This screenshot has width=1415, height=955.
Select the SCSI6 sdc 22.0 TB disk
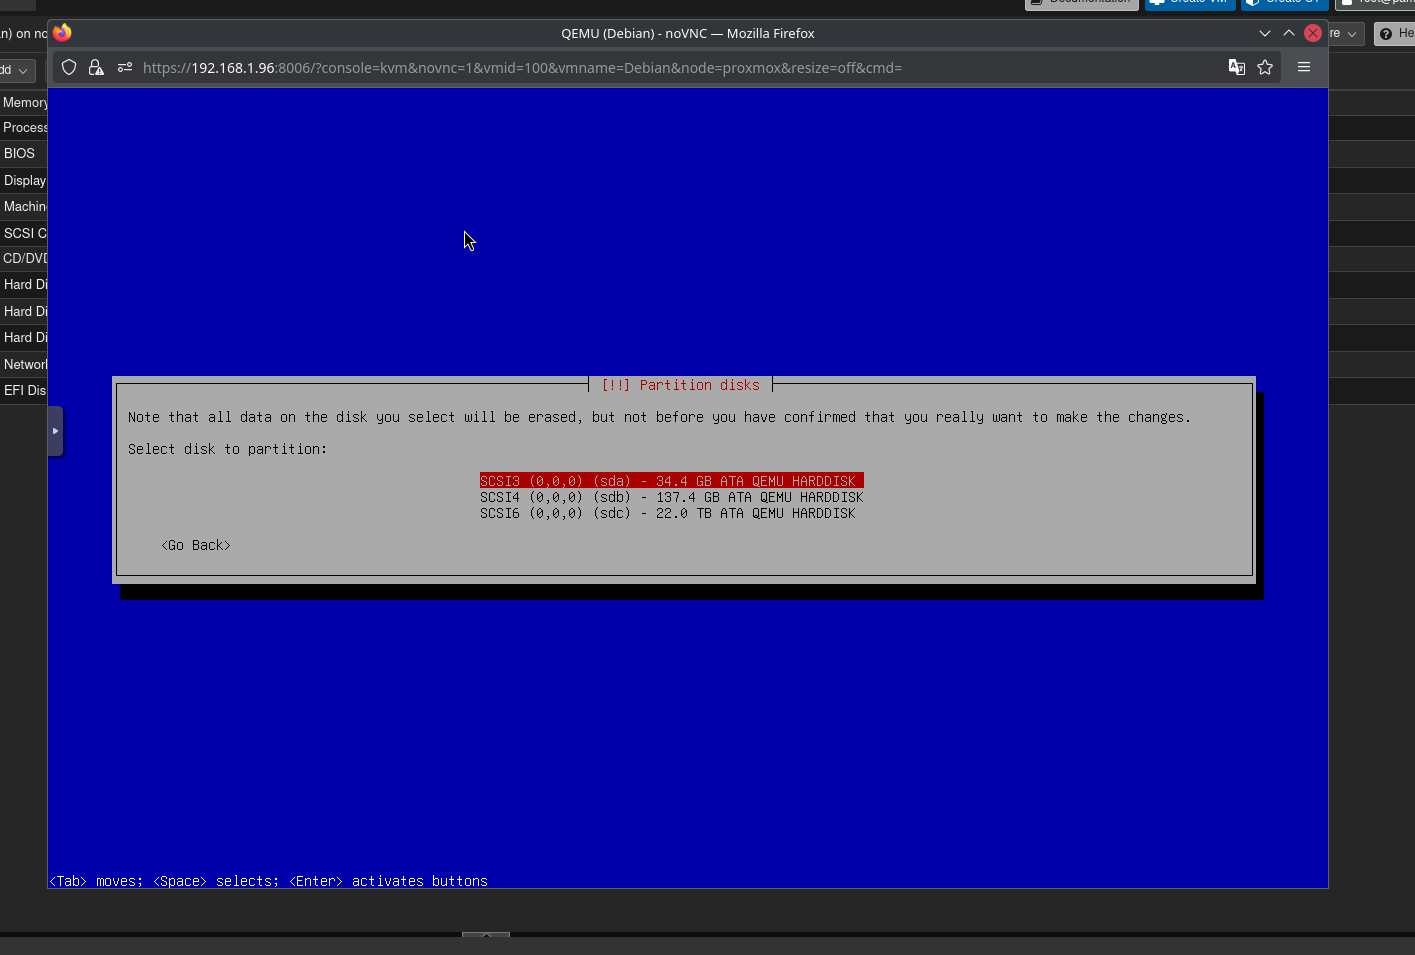tap(668, 513)
